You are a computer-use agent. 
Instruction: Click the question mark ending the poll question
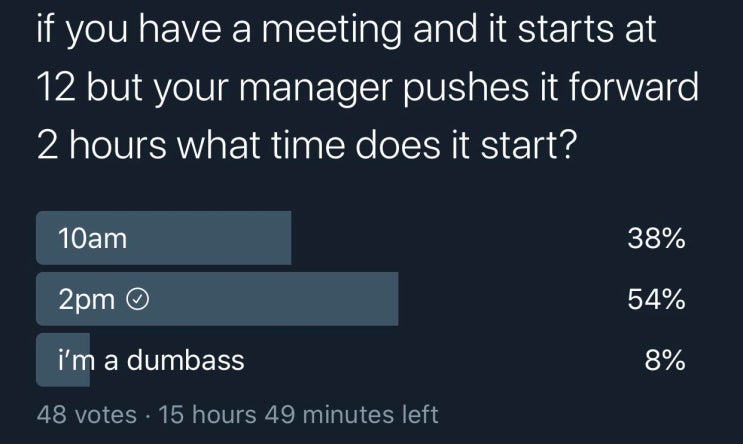[566, 149]
